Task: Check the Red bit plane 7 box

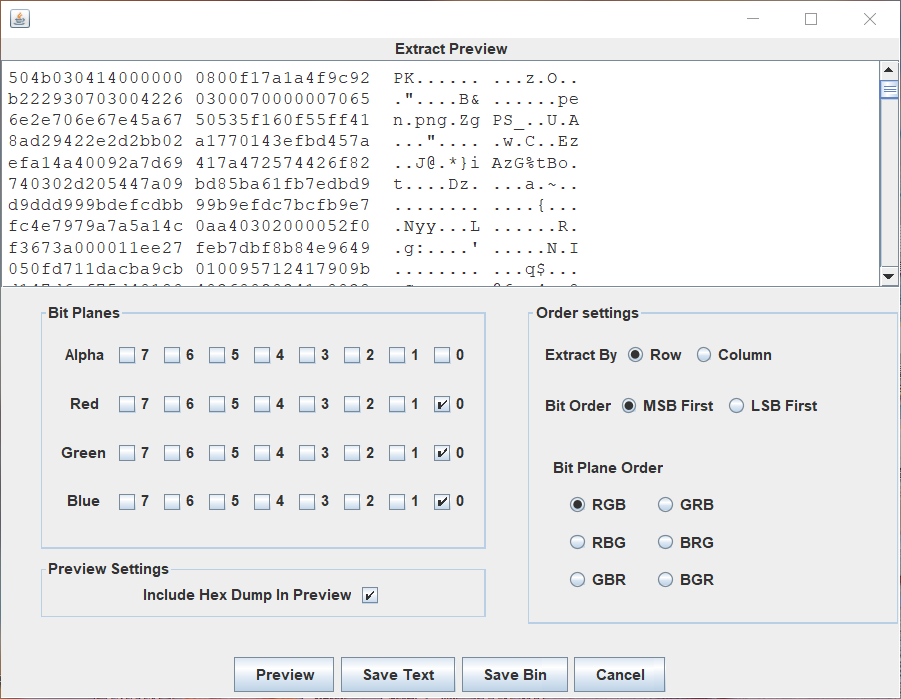Action: (x=127, y=404)
